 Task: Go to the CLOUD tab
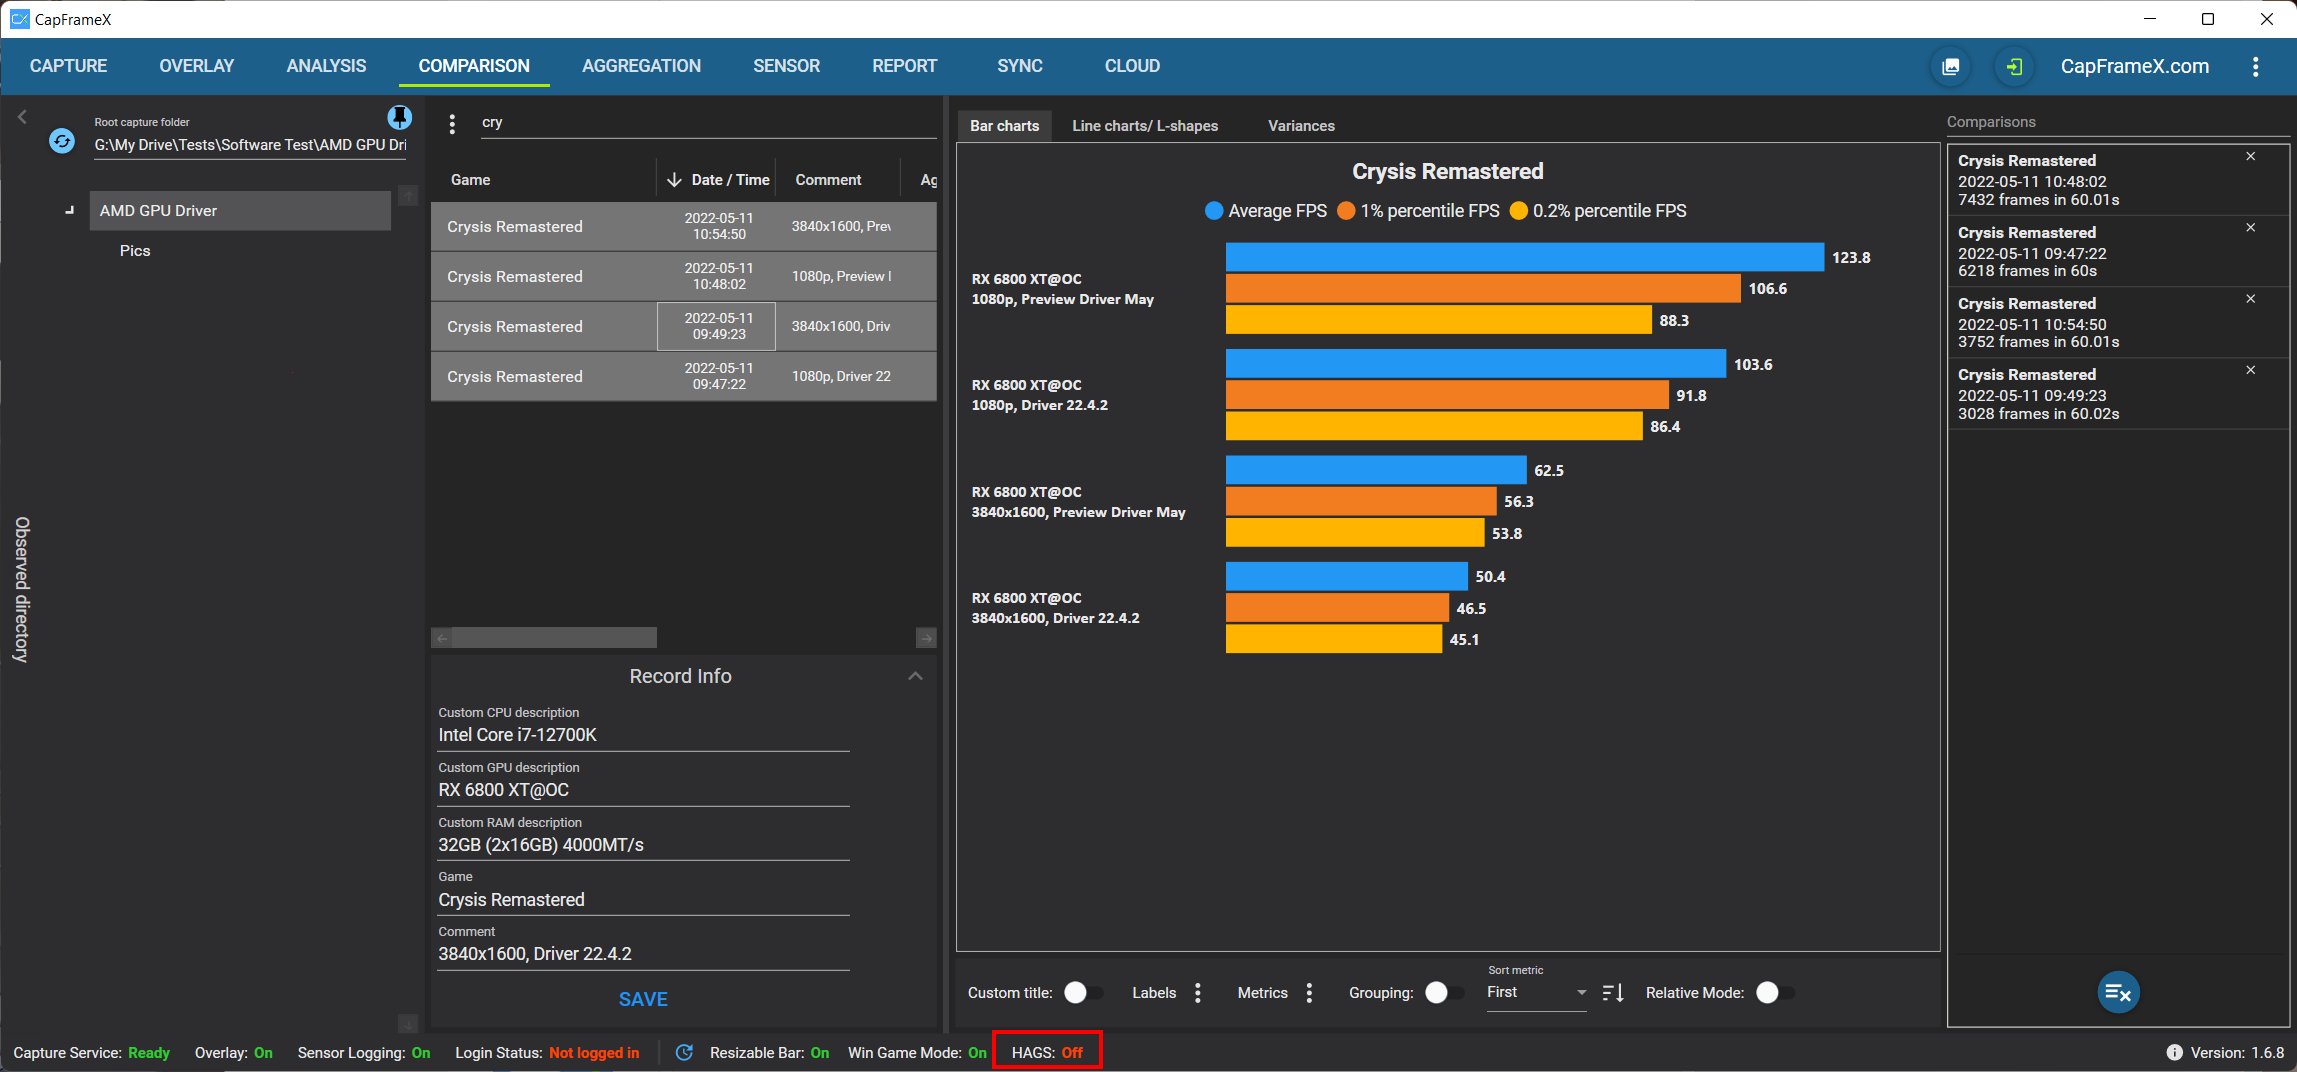1132,66
